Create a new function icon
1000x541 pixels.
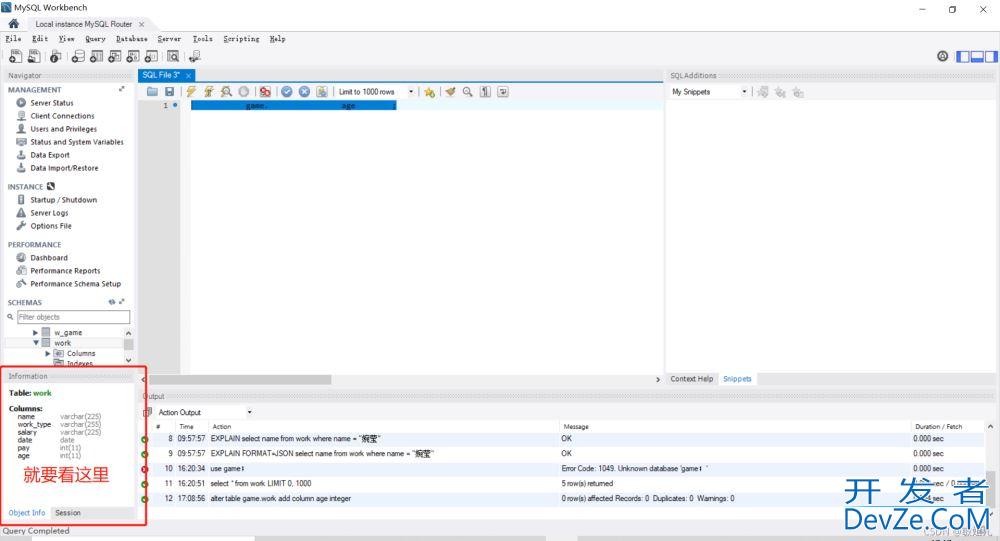coord(151,57)
